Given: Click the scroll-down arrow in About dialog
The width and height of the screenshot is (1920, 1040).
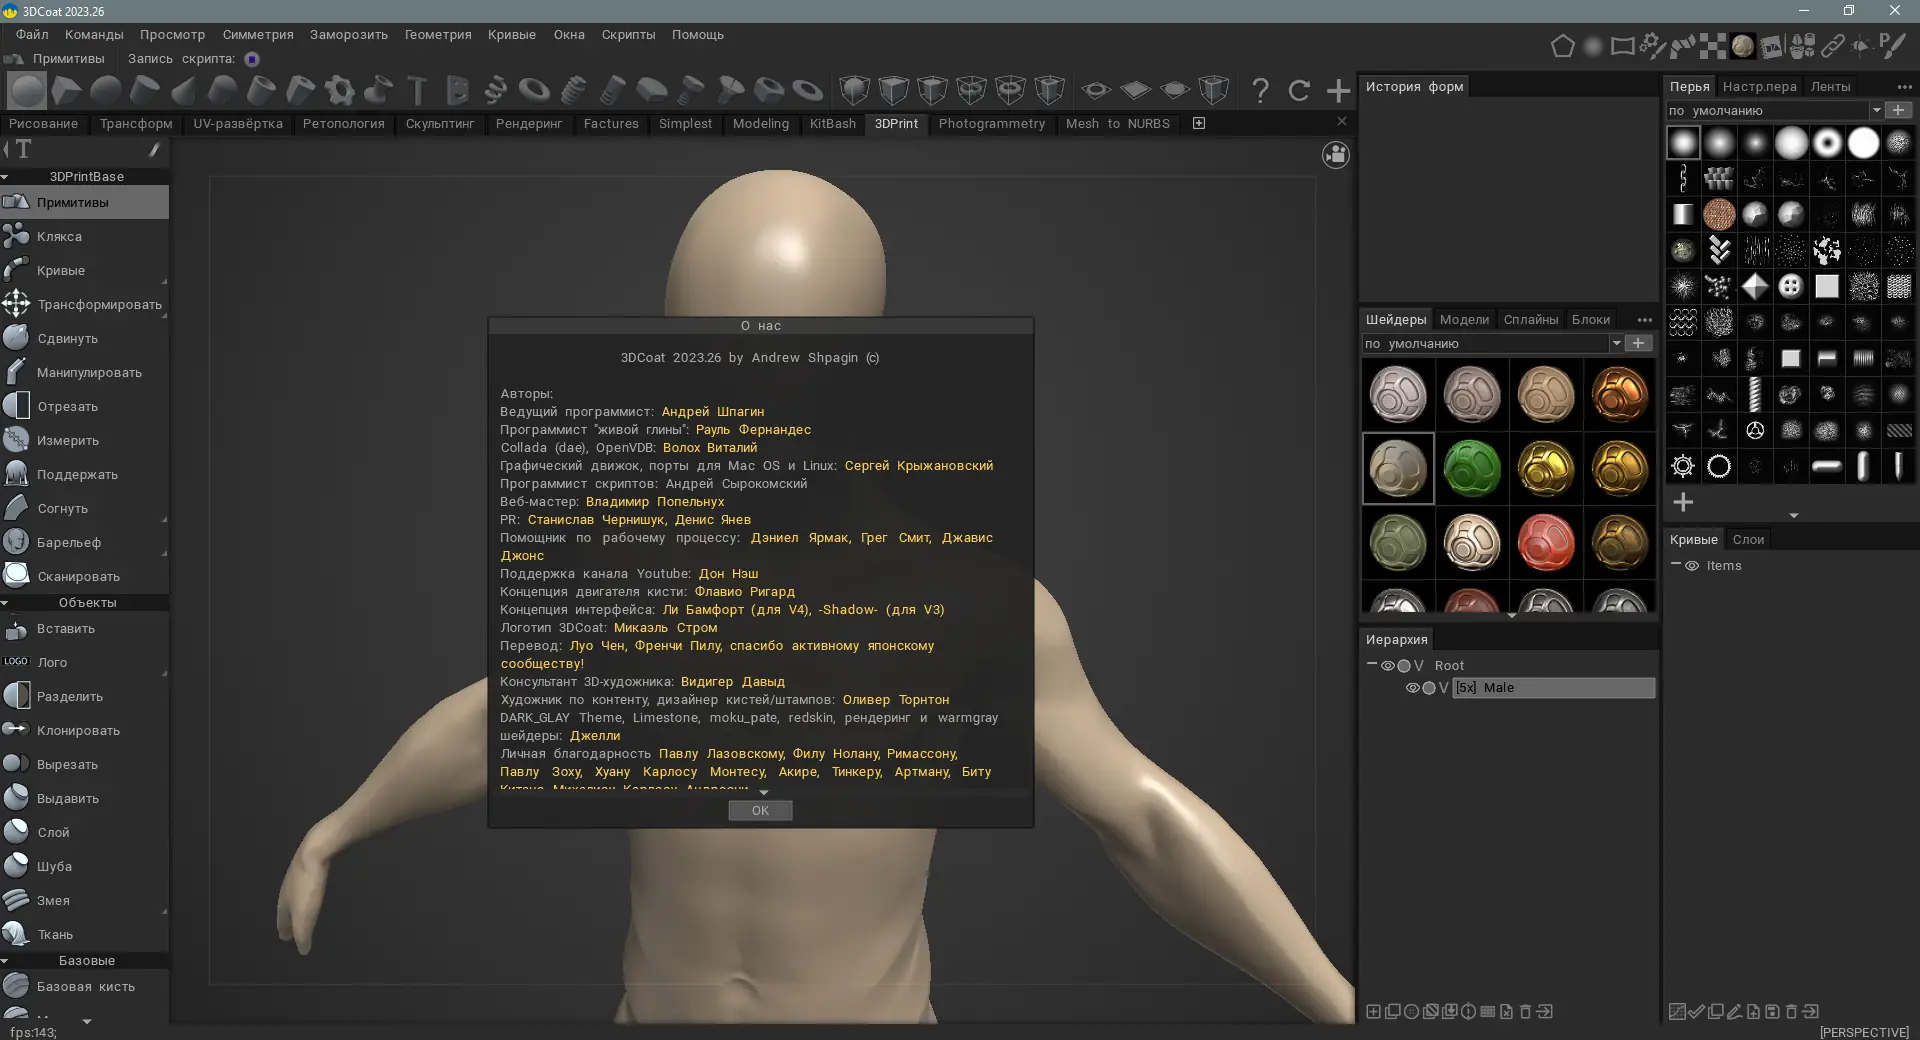Looking at the screenshot, I should [764, 792].
